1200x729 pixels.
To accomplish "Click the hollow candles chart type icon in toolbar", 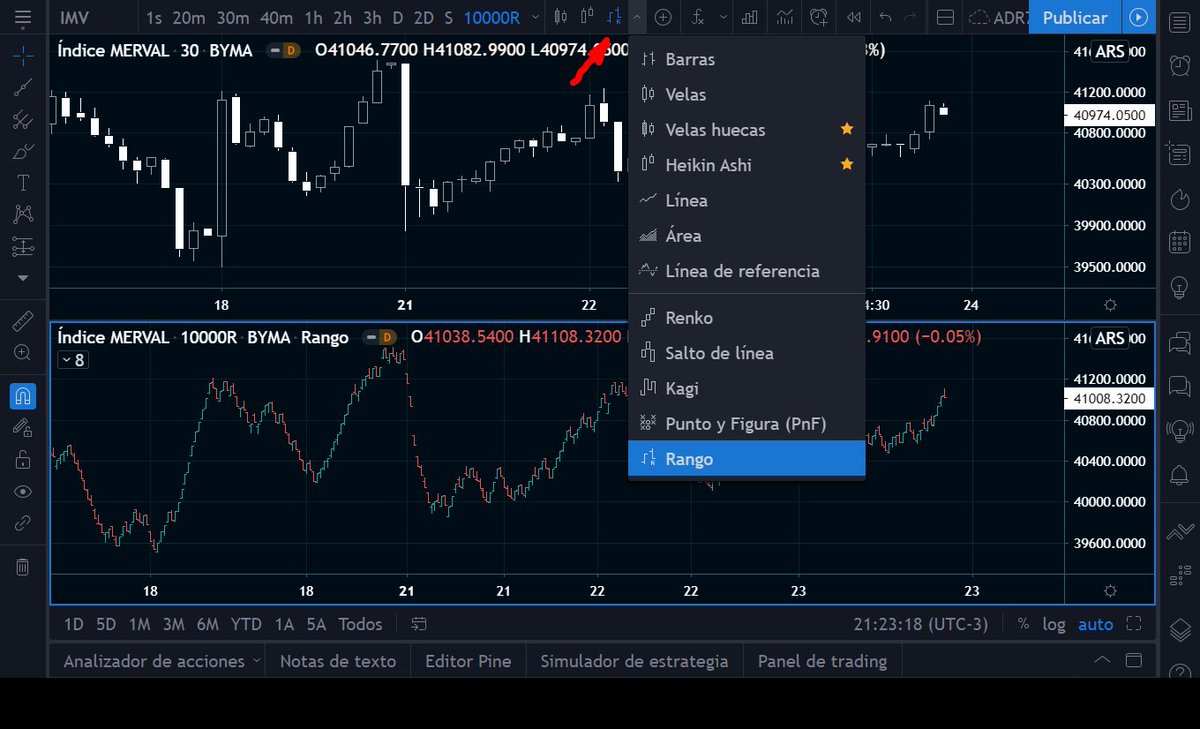I will (587, 17).
